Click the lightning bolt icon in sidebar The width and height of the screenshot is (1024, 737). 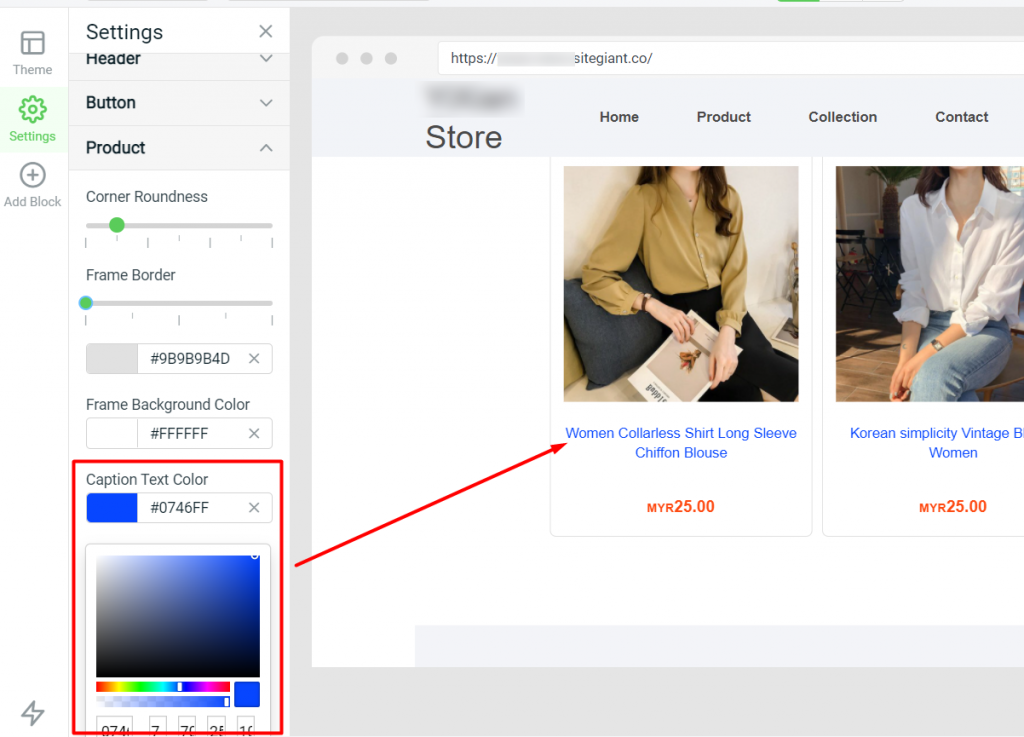click(33, 713)
